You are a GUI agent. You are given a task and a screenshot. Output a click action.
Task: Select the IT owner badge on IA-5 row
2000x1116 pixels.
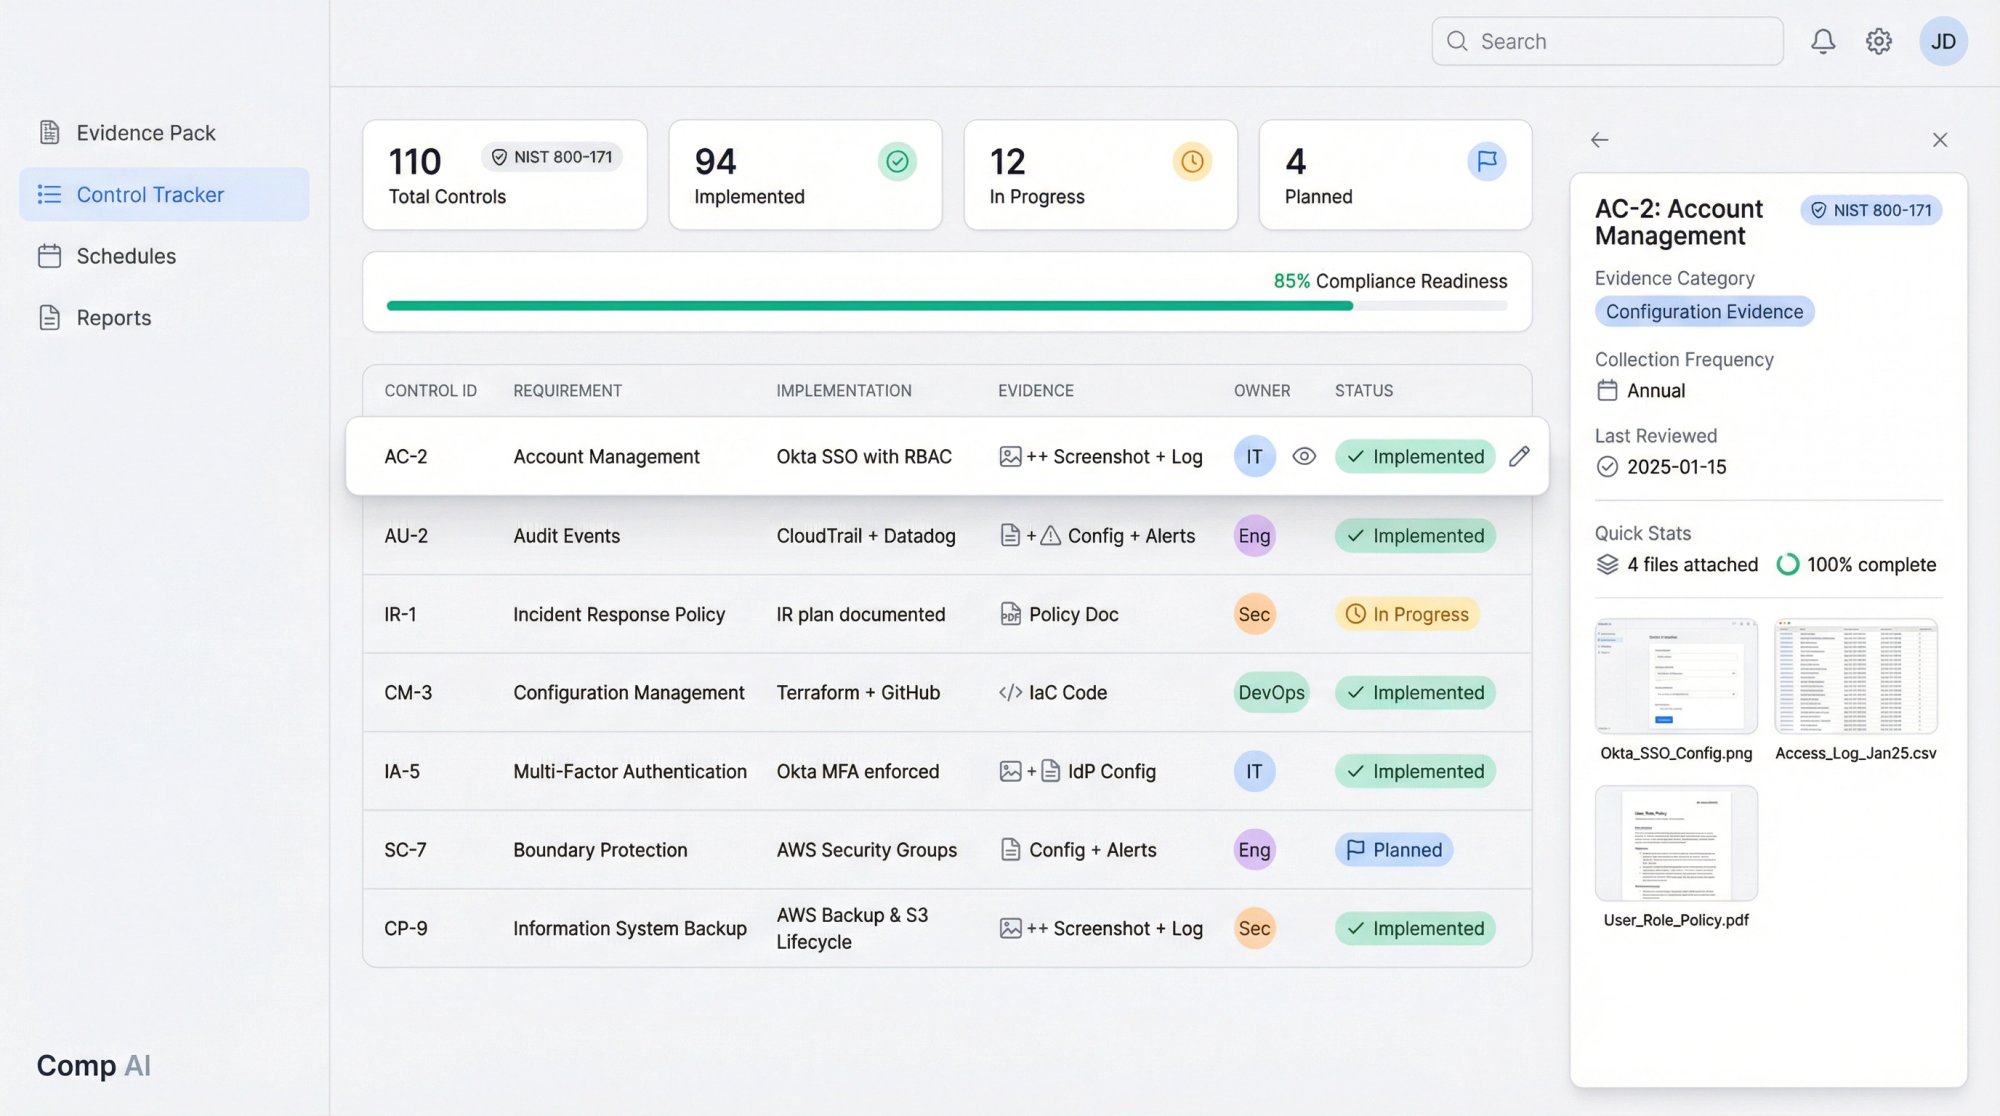tap(1254, 771)
